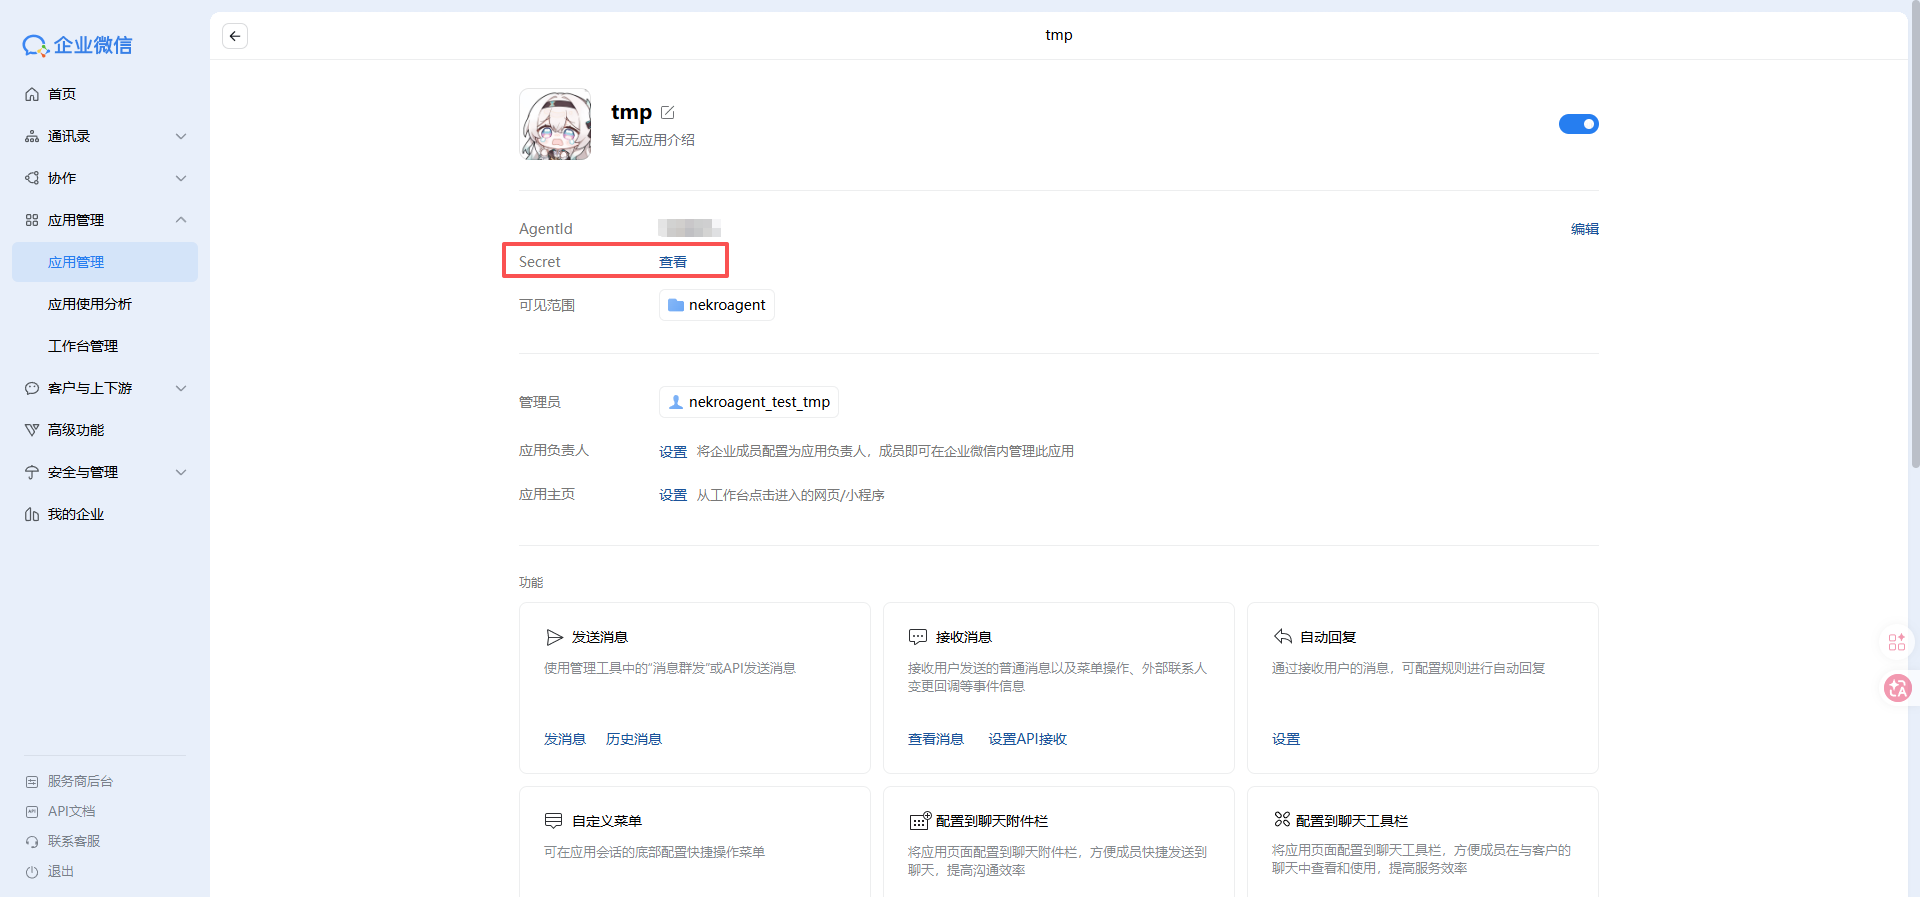
Task: Click 退出 to log out
Action: (x=61, y=871)
